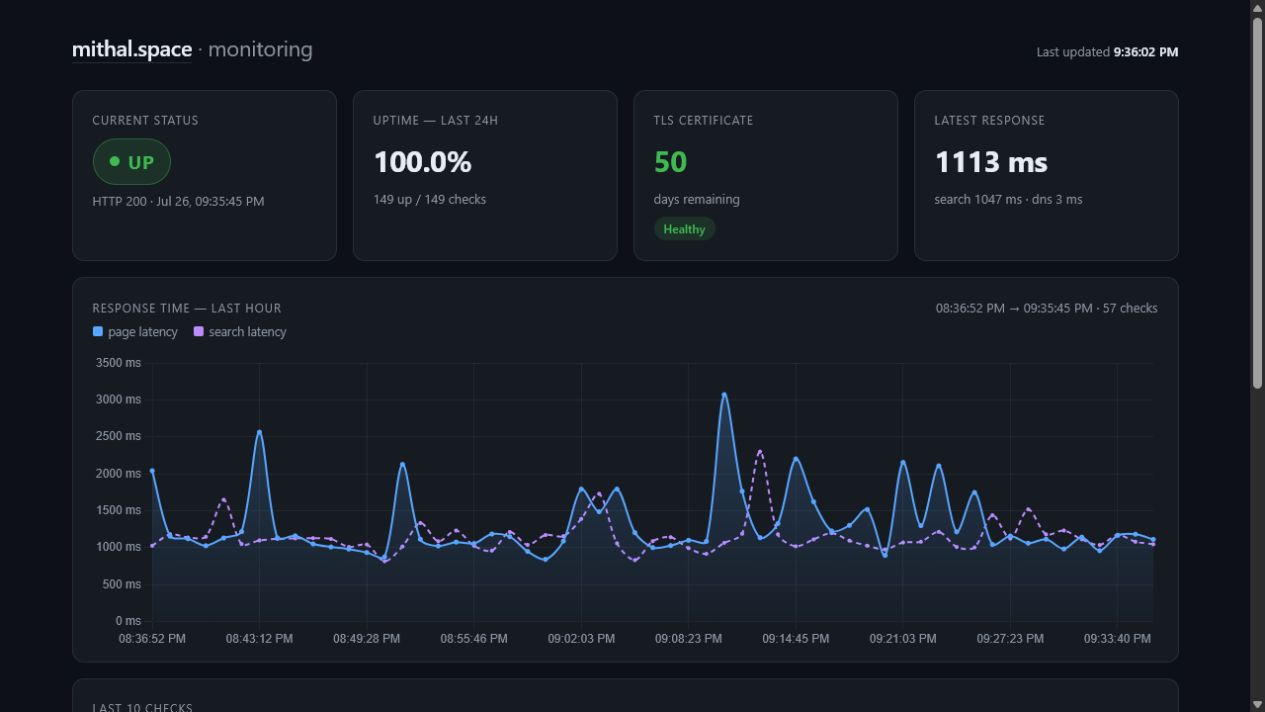Click the scrollbar down arrow

point(1257,704)
